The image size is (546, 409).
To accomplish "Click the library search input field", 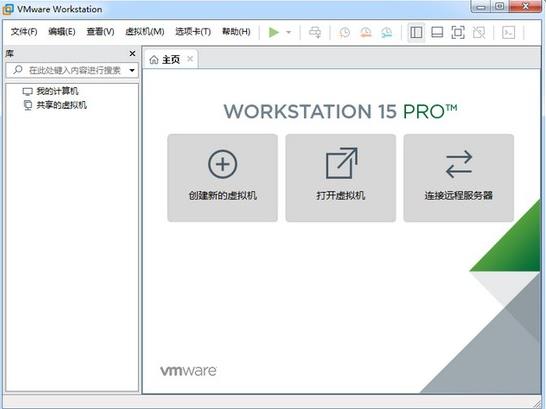I will click(x=72, y=70).
